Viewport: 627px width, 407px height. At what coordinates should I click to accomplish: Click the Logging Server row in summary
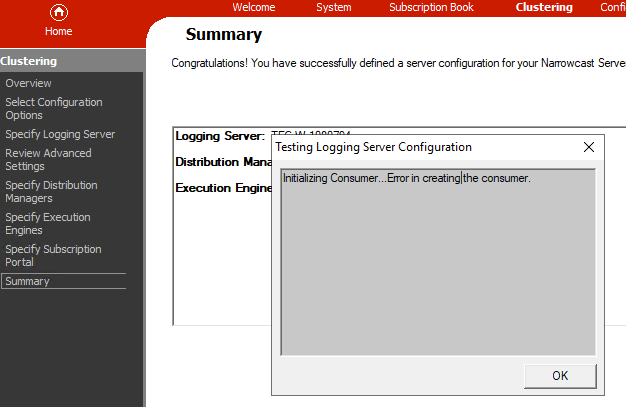click(220, 136)
